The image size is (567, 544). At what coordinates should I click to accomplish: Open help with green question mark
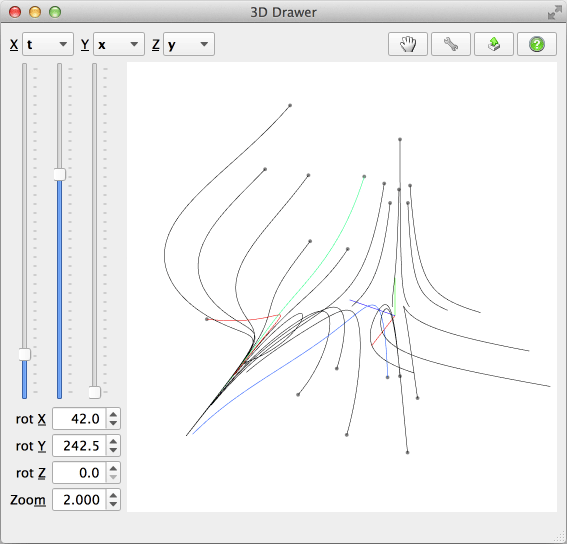(x=537, y=44)
